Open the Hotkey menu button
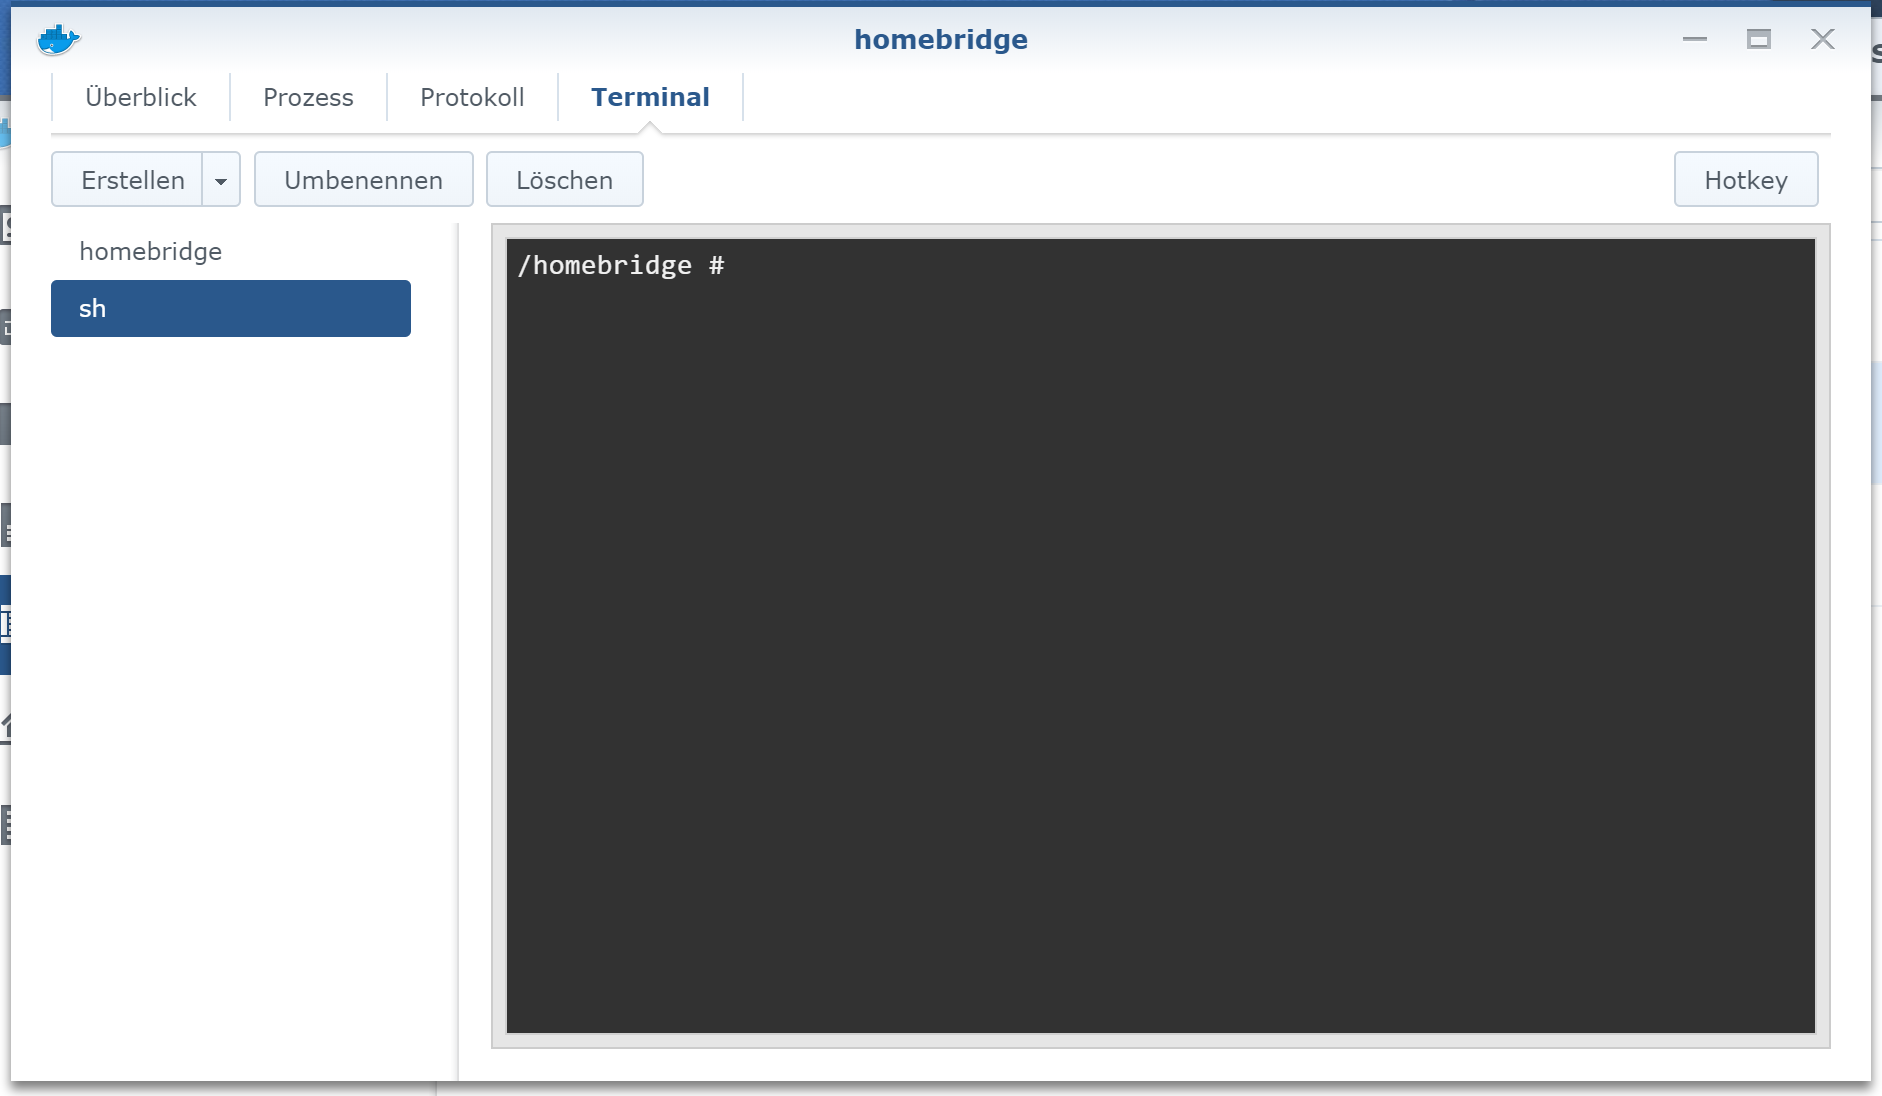This screenshot has width=1882, height=1096. [1745, 180]
